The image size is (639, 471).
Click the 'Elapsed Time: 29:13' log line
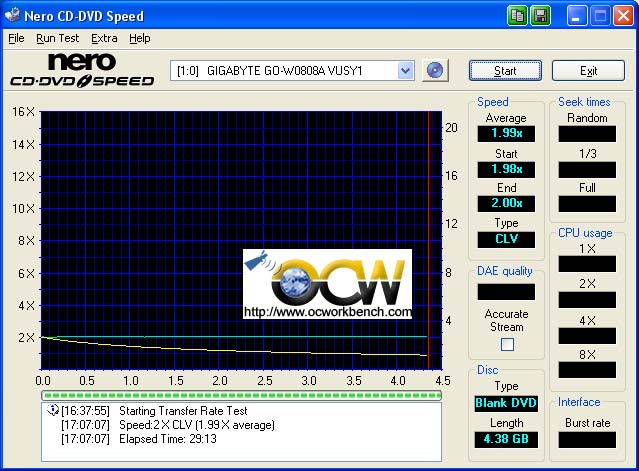coord(168,439)
